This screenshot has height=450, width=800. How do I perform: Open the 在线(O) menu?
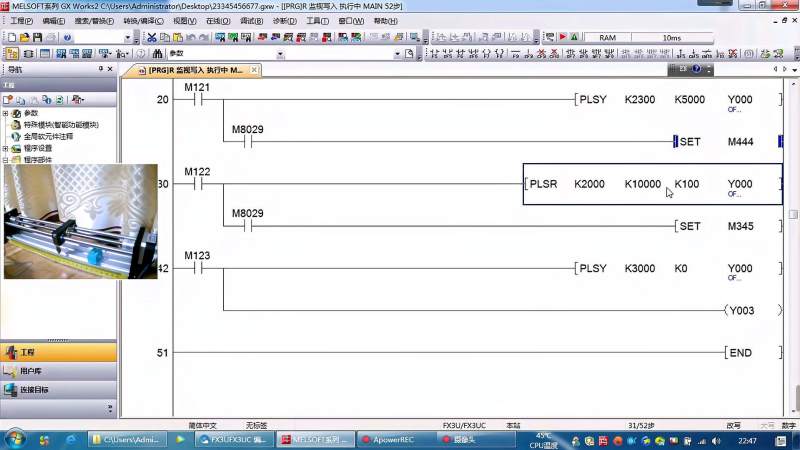[x=217, y=20]
